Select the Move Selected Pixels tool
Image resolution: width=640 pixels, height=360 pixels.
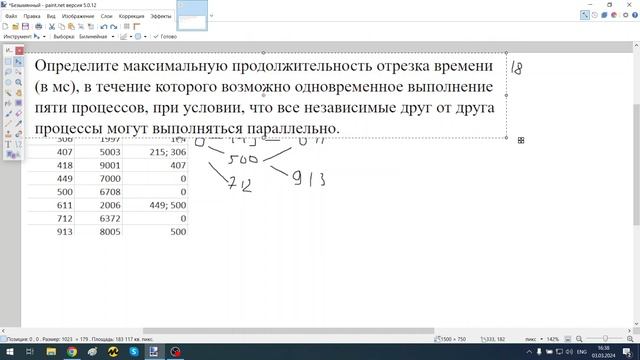[x=18, y=62]
